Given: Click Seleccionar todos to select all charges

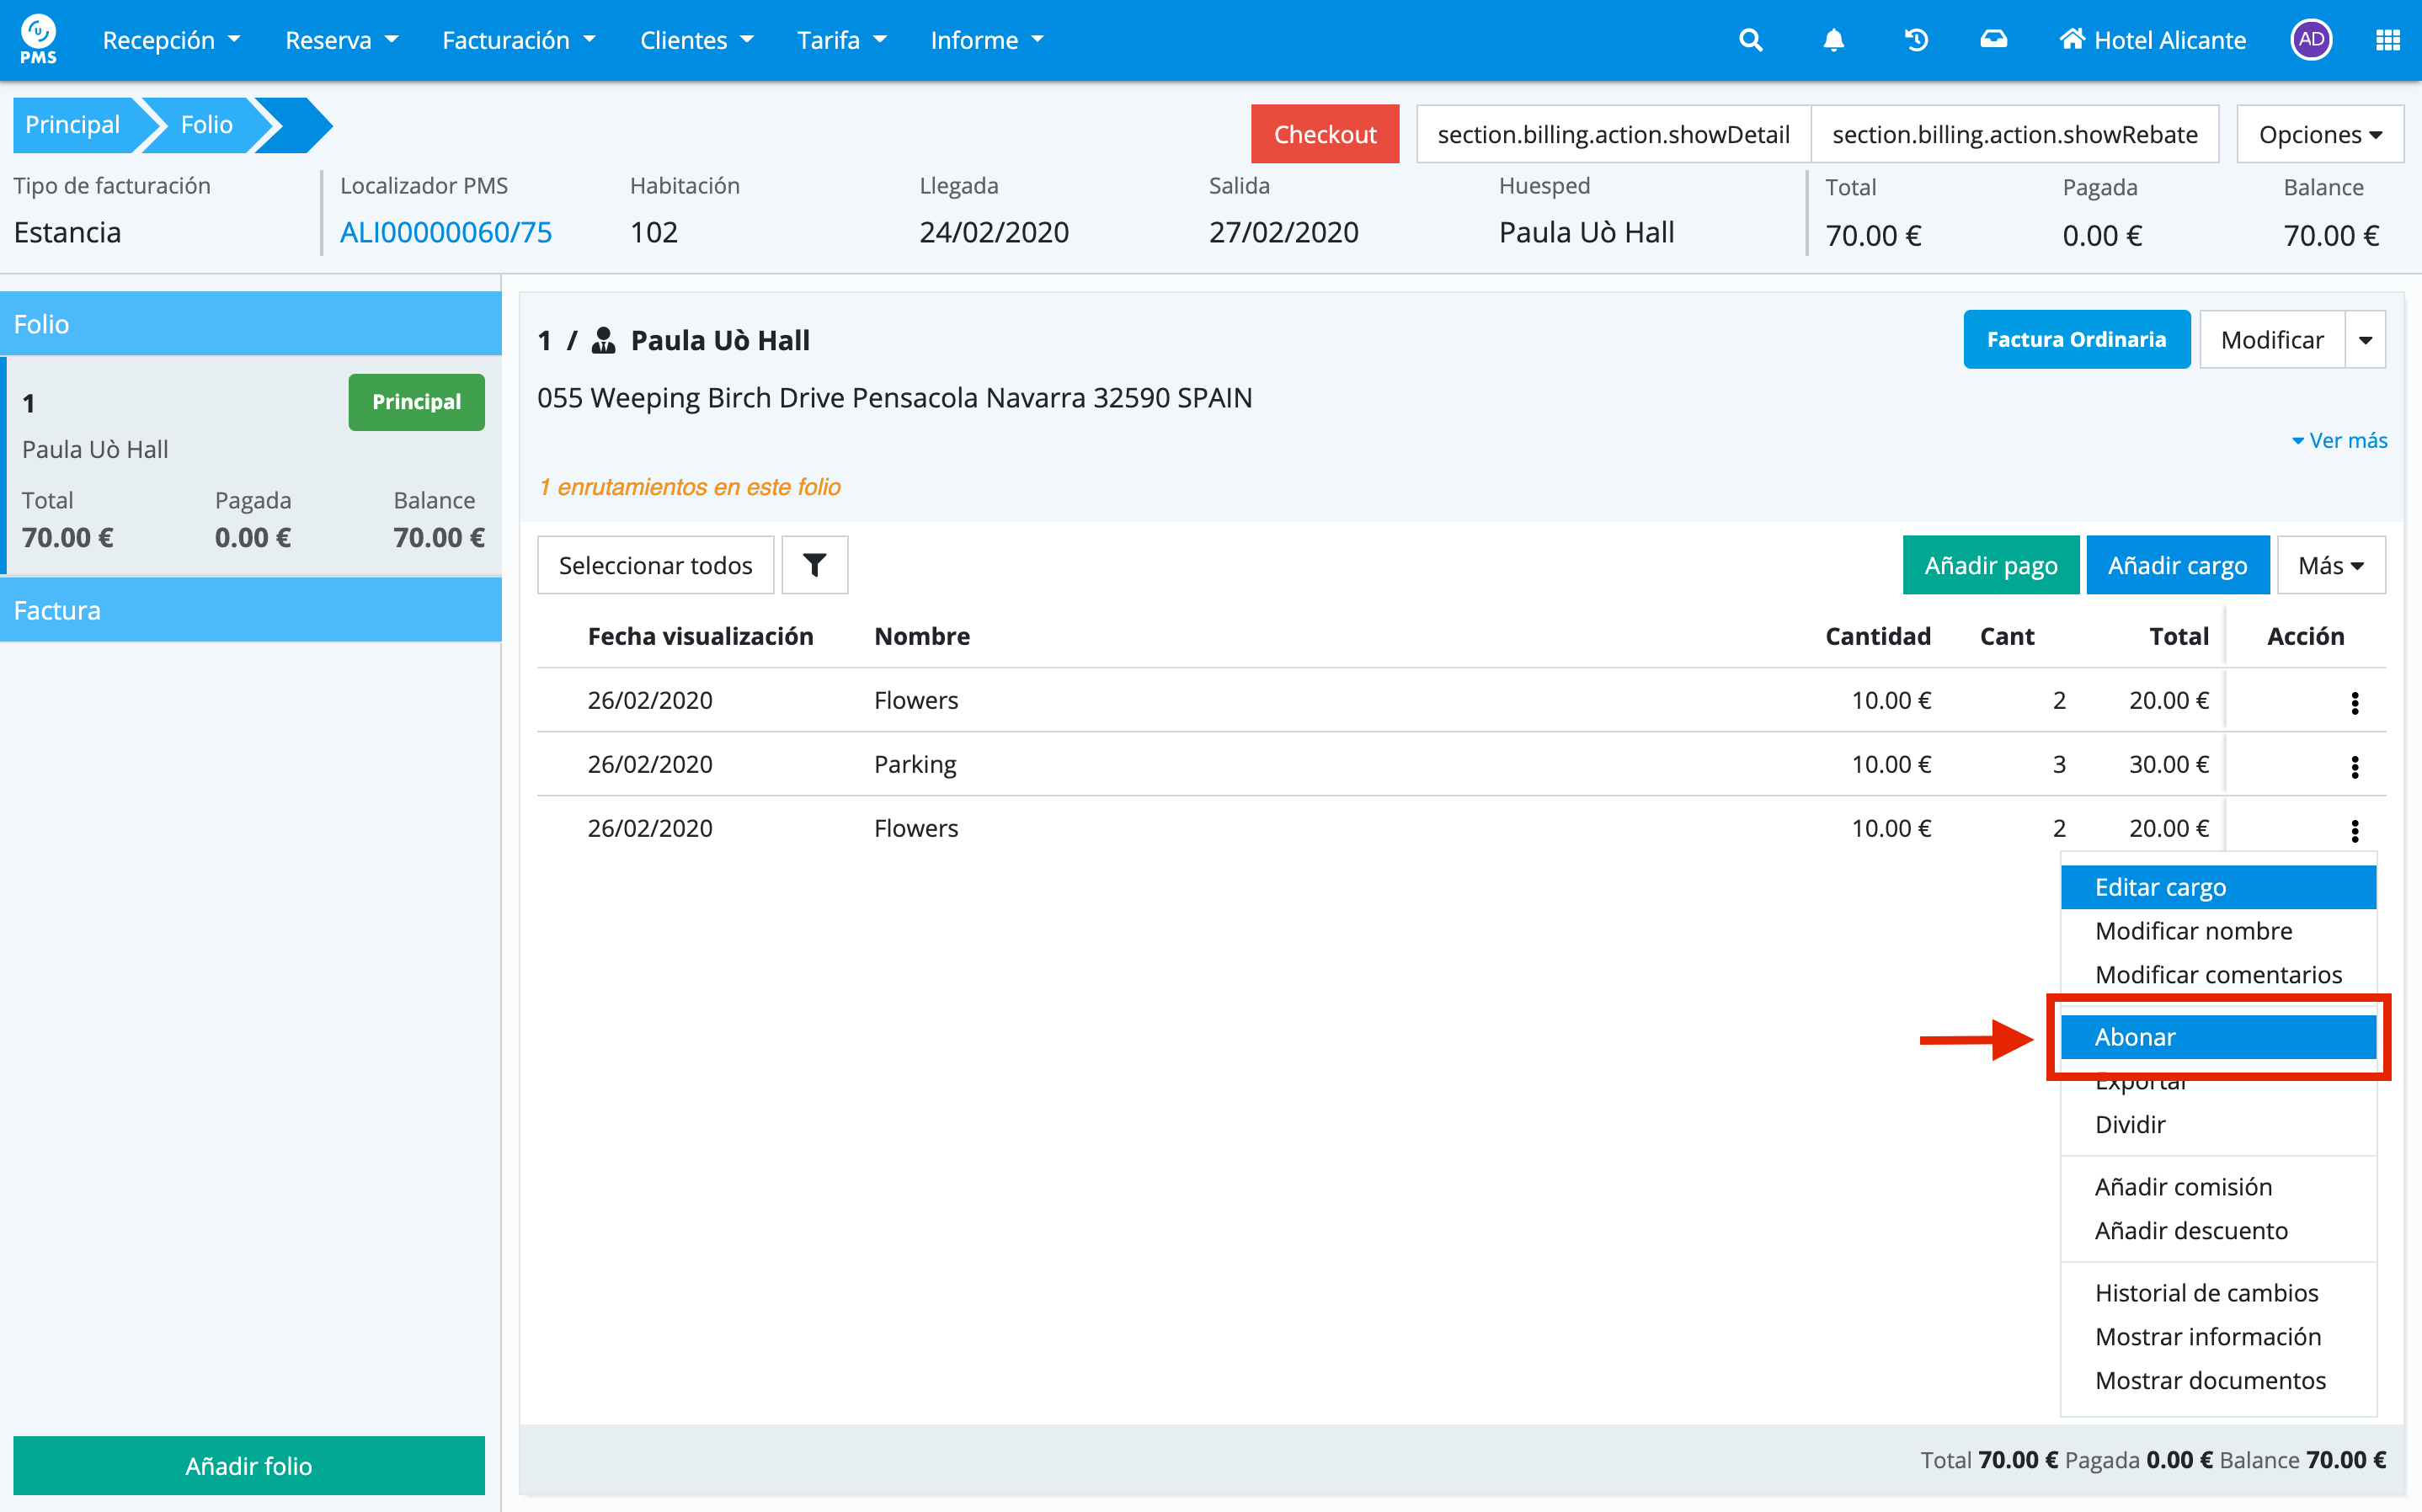Looking at the screenshot, I should (x=655, y=565).
